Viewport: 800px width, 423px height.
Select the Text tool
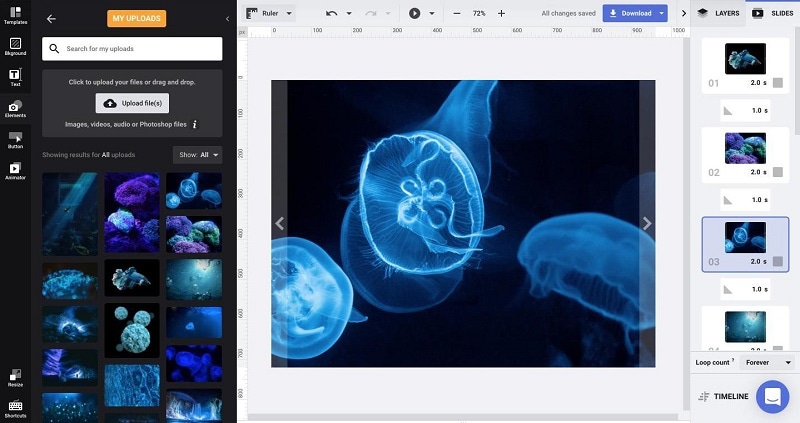[x=15, y=78]
